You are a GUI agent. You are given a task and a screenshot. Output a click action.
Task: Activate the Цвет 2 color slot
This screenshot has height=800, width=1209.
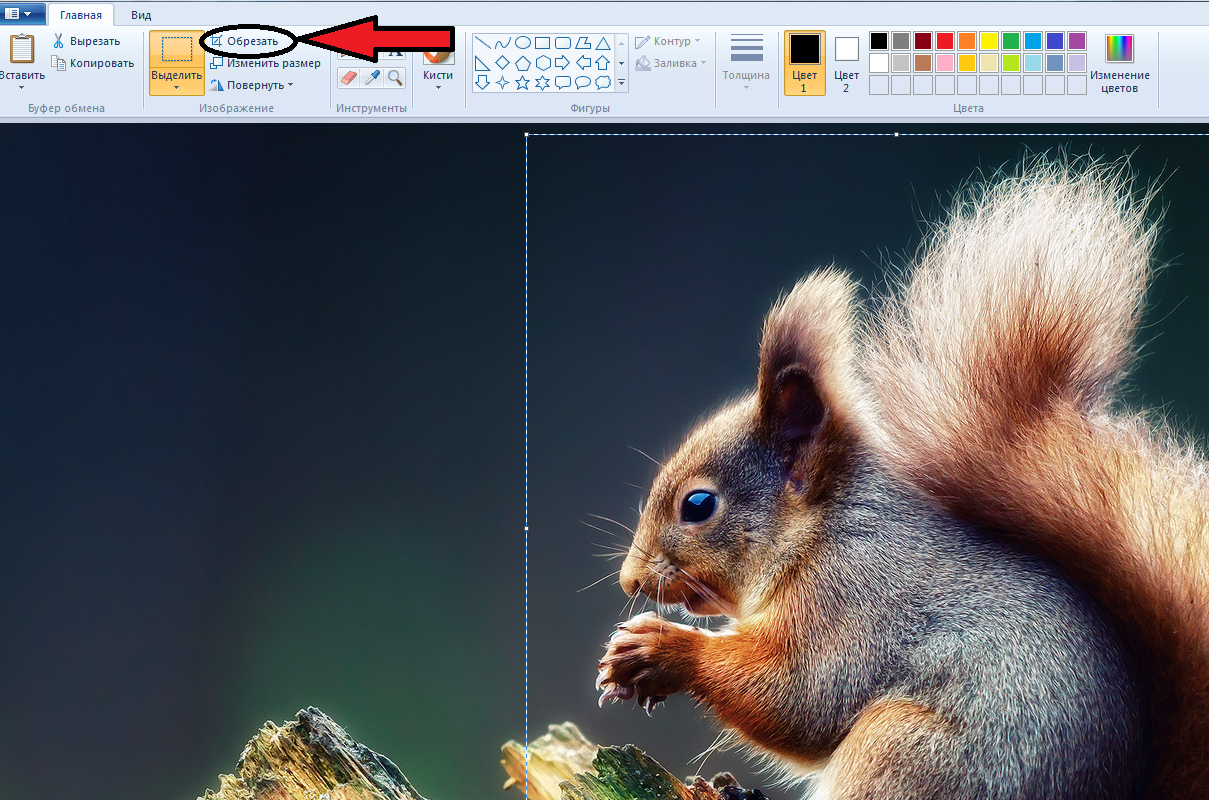point(846,61)
